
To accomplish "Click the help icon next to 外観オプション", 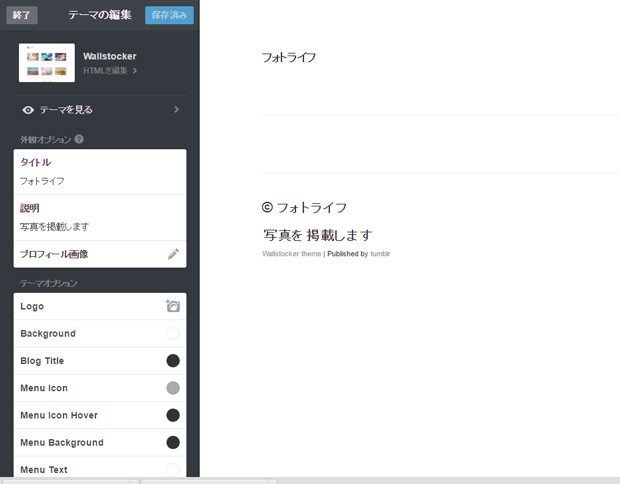I will 79,139.
